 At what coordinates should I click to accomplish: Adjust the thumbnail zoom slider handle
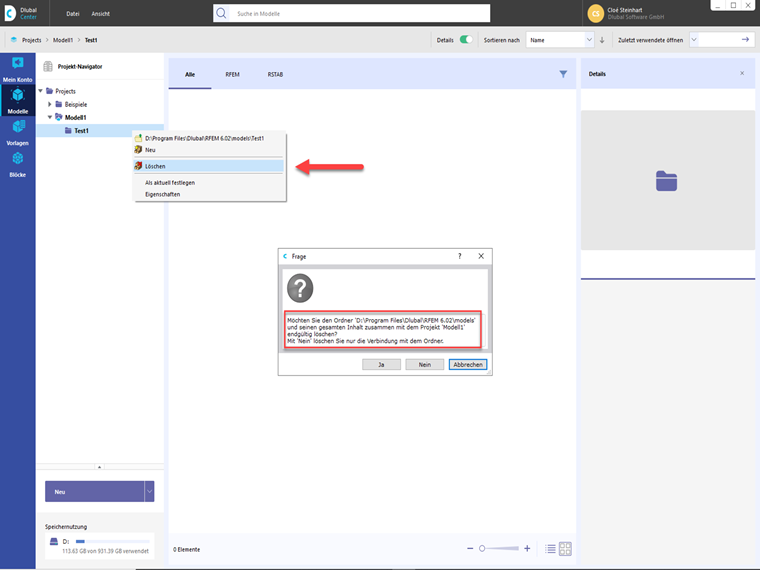click(x=482, y=549)
